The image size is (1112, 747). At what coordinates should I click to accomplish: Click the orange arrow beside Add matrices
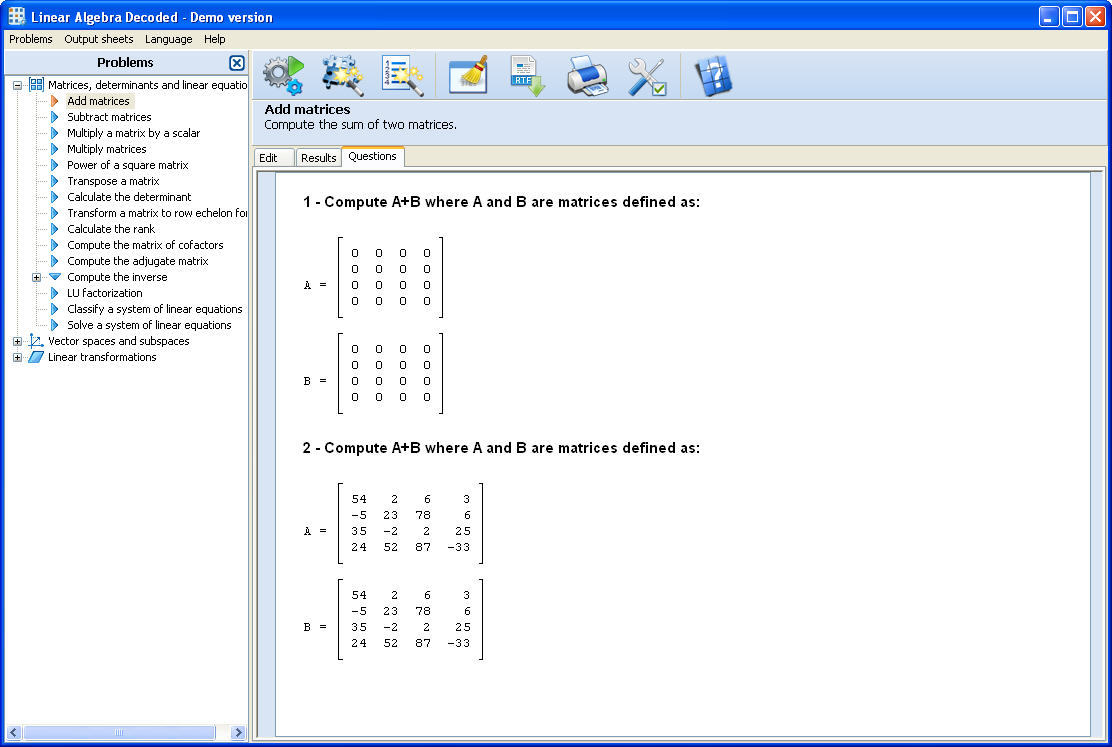pos(55,101)
